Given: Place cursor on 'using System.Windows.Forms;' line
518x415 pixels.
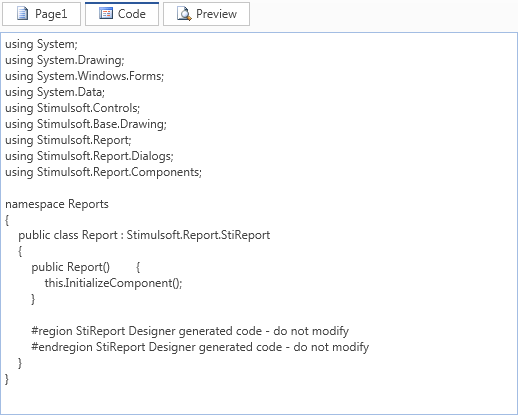Looking at the screenshot, I should tap(85, 76).
